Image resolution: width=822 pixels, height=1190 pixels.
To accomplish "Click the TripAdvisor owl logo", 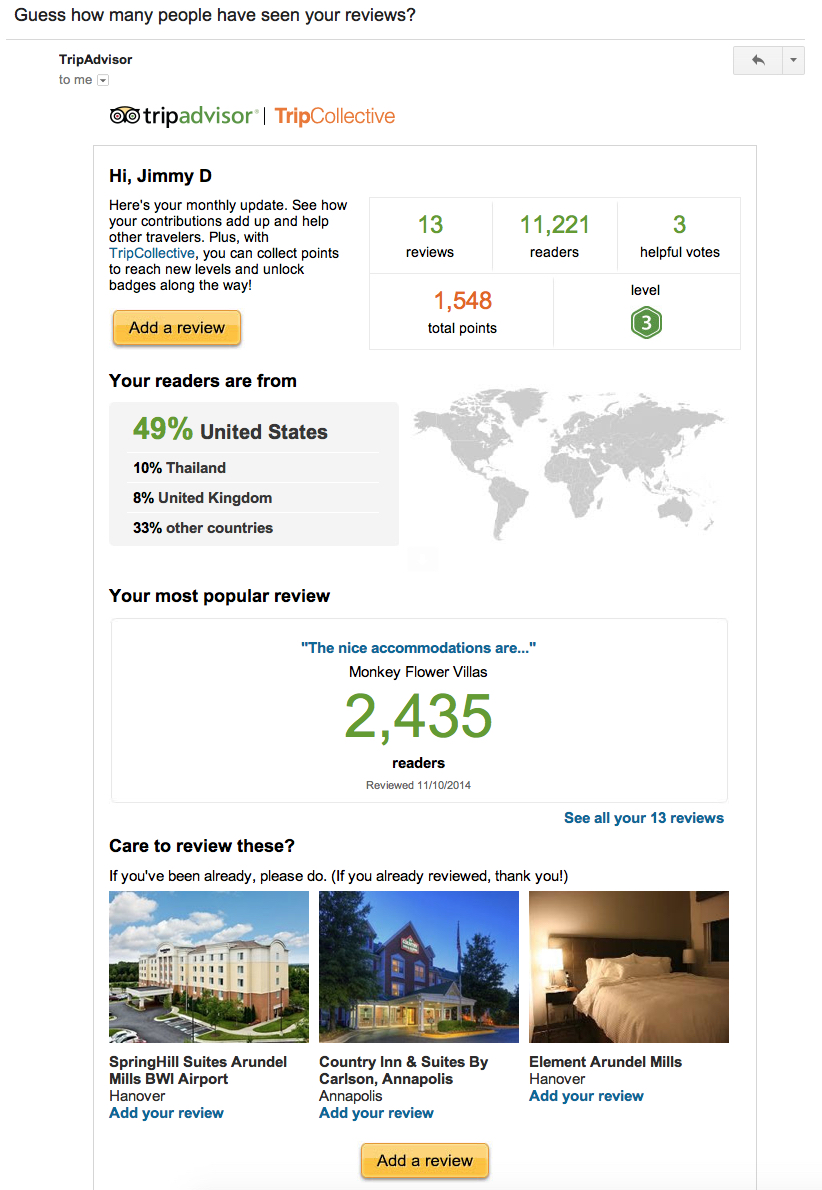I will click(125, 116).
